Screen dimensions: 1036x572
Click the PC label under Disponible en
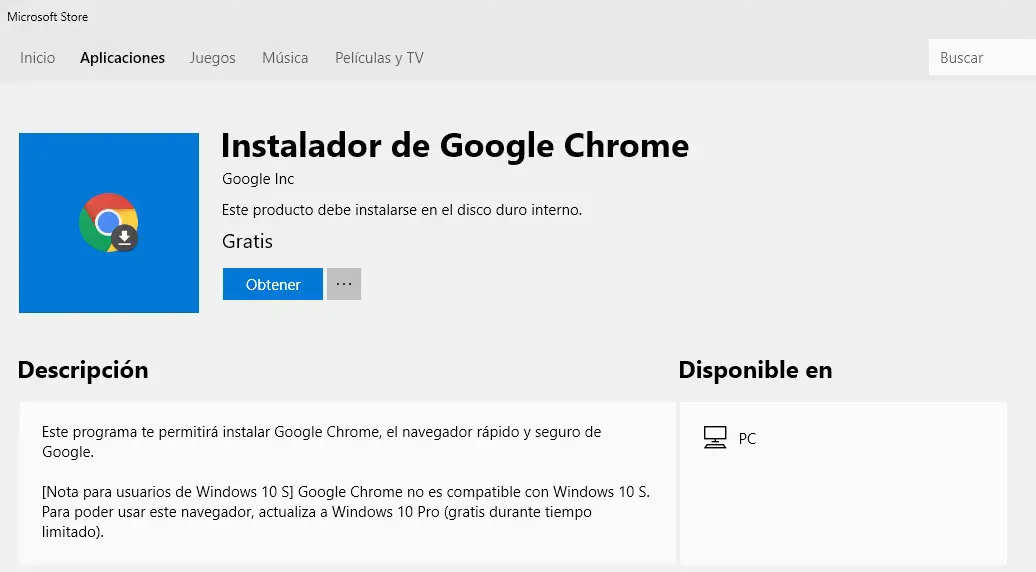pos(747,439)
